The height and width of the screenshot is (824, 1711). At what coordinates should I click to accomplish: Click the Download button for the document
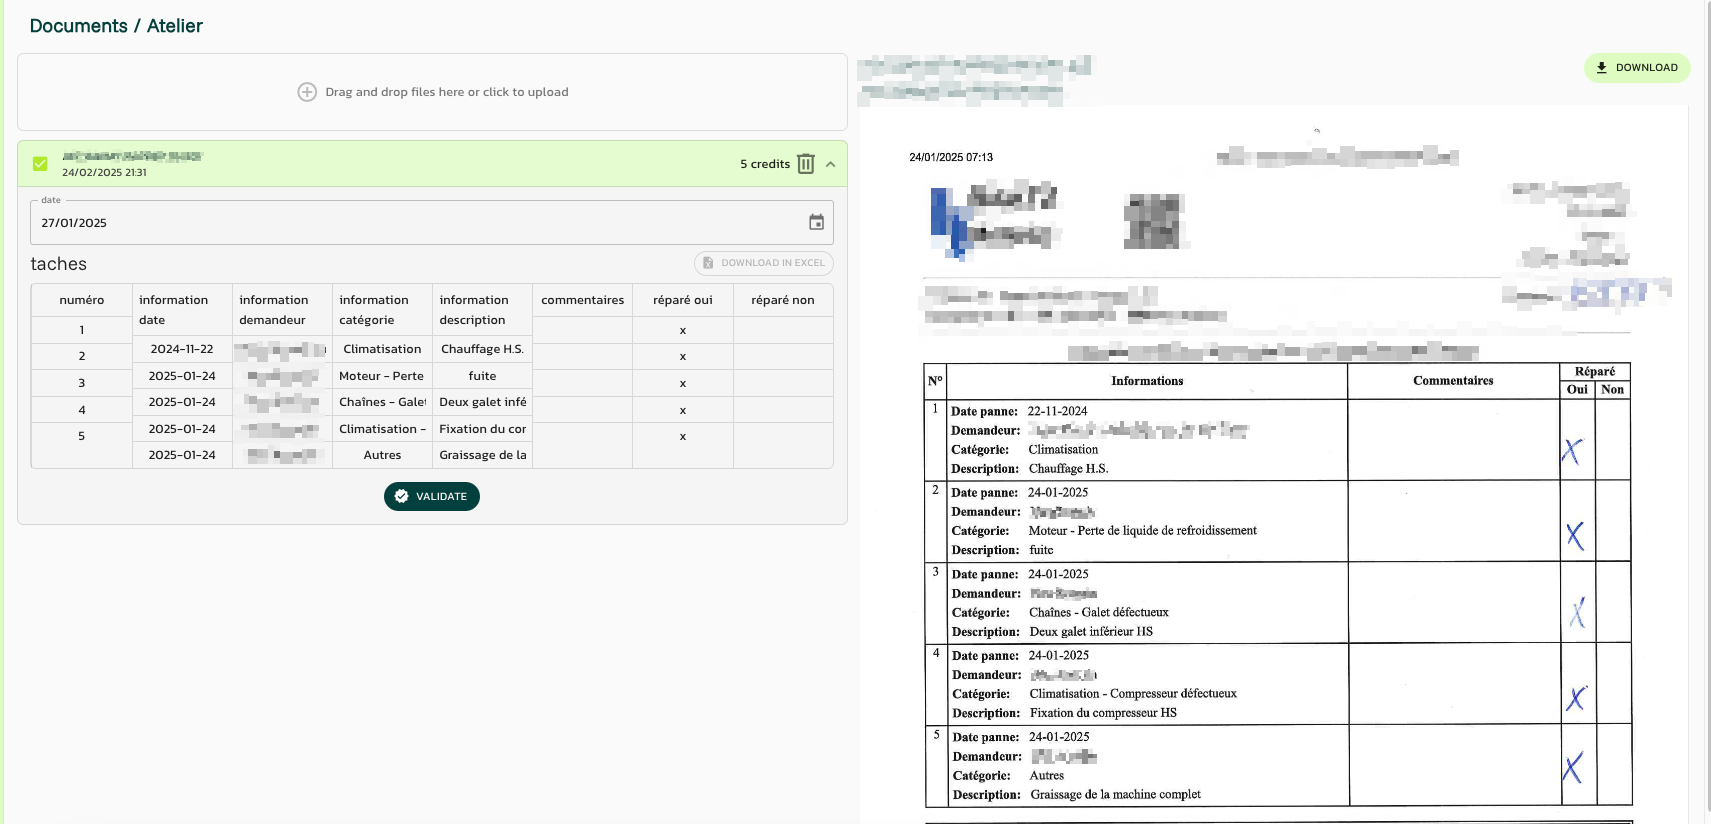click(x=1636, y=68)
